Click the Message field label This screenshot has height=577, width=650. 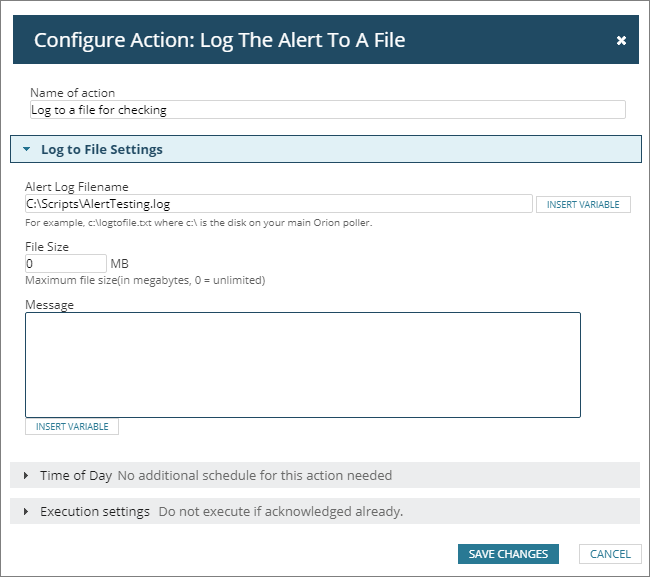tap(49, 305)
